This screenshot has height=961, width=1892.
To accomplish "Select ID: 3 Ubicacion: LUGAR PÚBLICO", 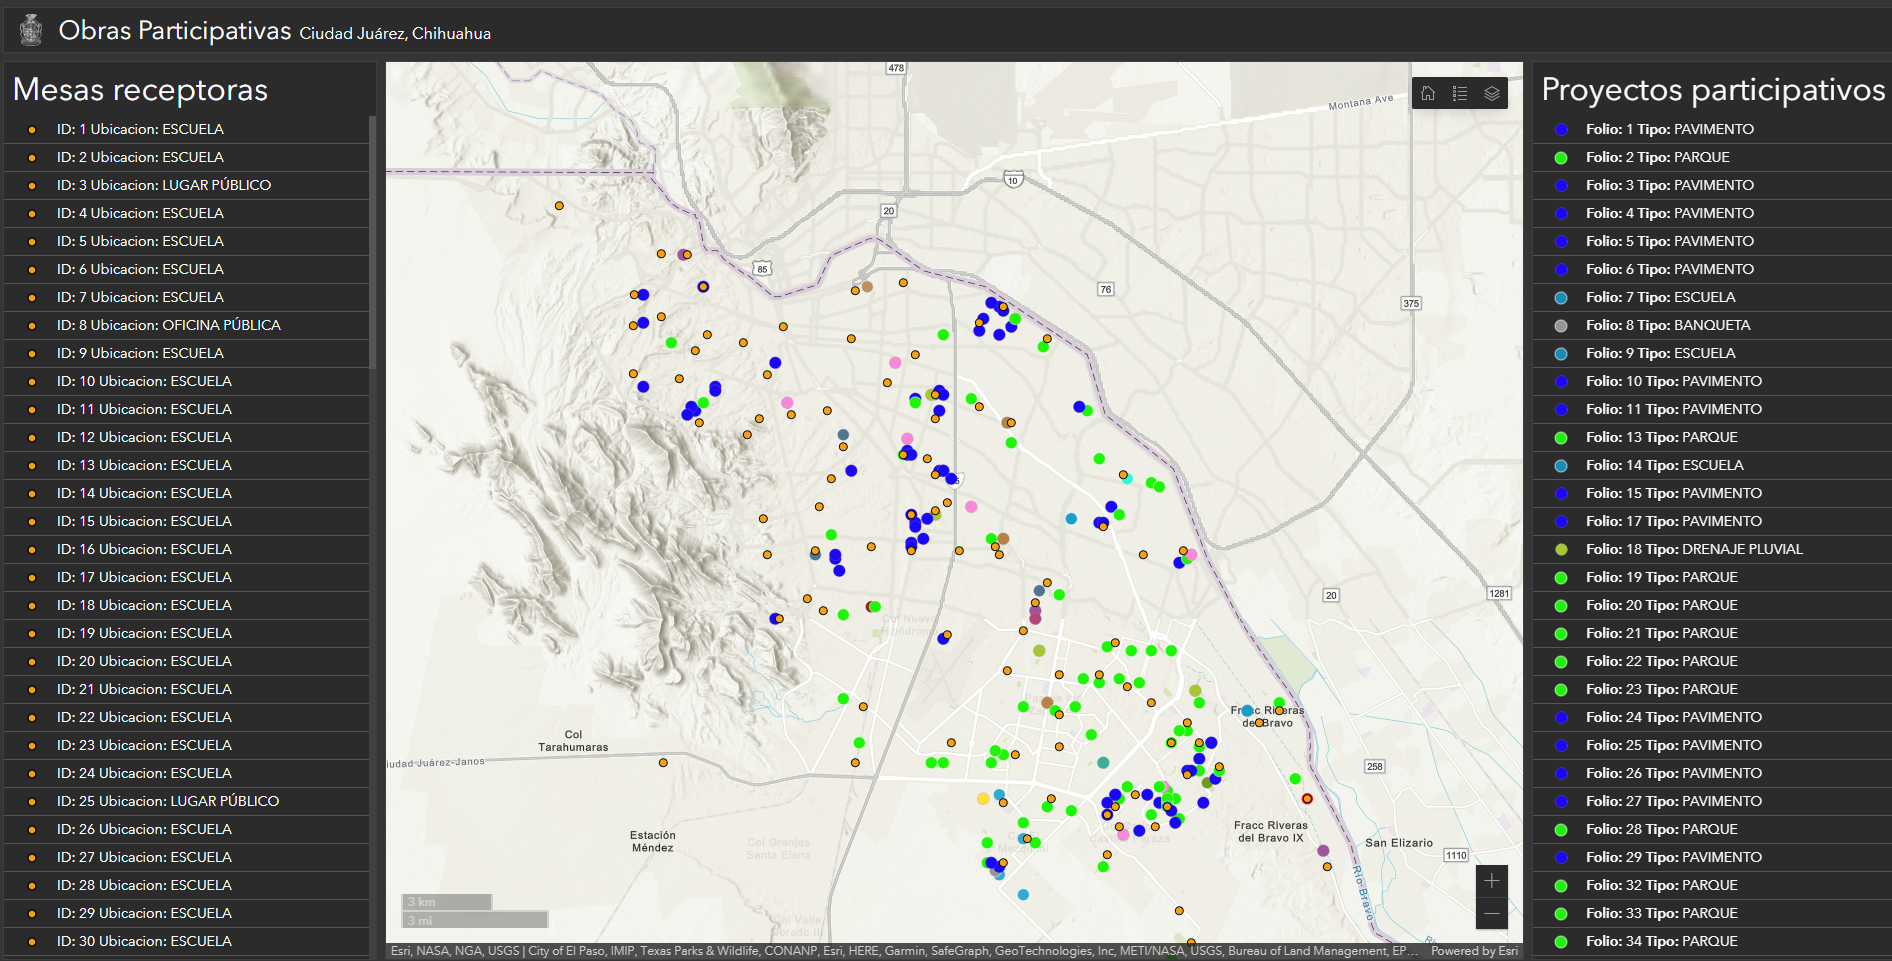I will tap(163, 185).
